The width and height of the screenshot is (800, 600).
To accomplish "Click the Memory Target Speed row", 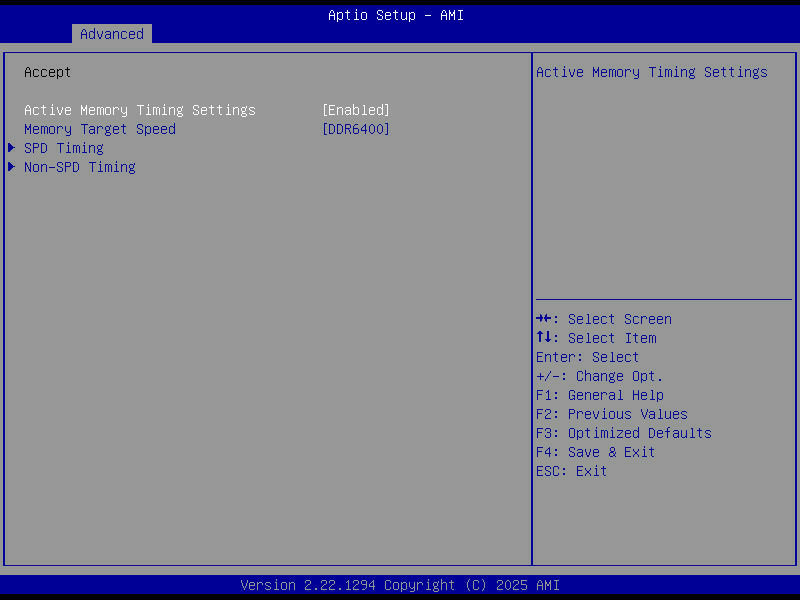I will pos(100,129).
